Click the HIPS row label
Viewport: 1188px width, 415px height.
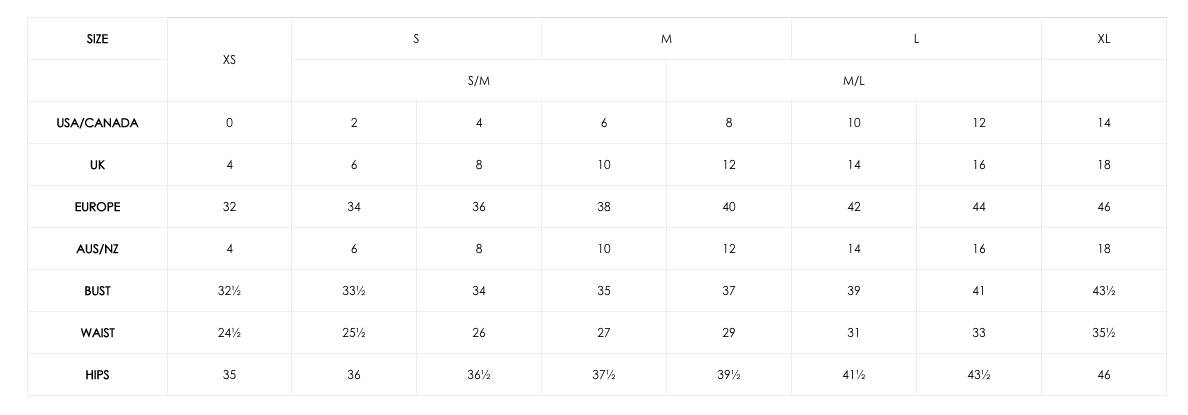tap(98, 375)
